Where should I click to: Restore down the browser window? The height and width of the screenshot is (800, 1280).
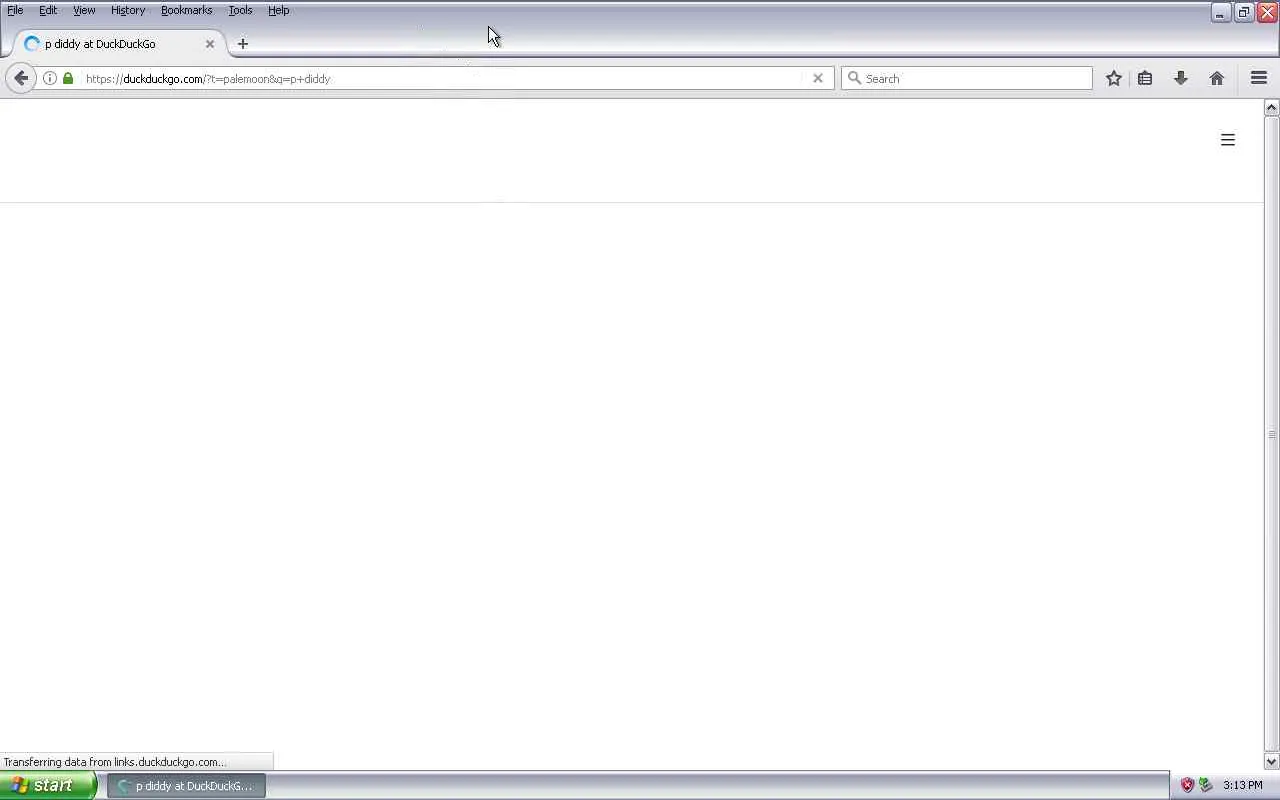pyautogui.click(x=1244, y=12)
